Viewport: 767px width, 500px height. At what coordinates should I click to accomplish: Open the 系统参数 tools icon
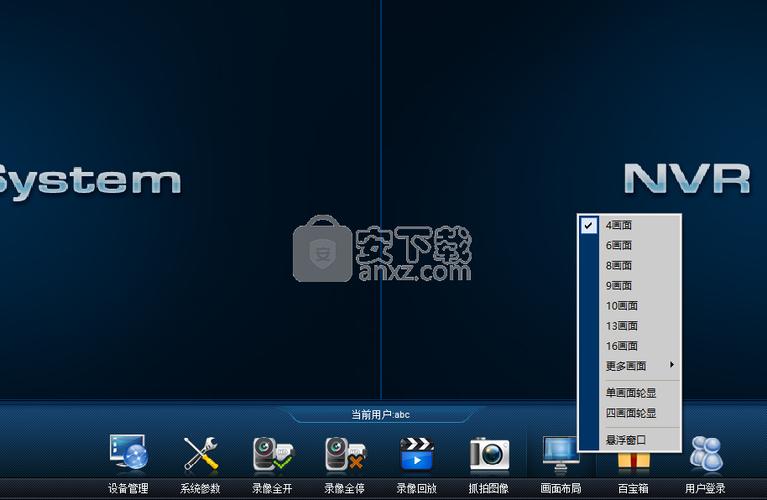[x=201, y=453]
